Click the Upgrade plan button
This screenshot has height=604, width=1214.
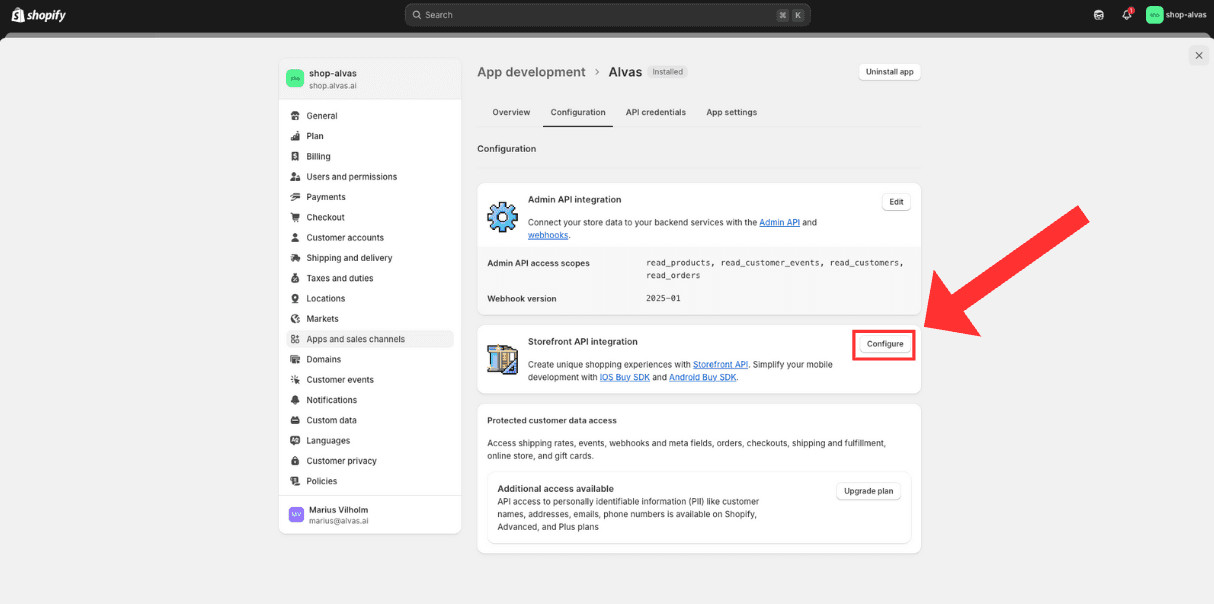pyautogui.click(x=868, y=491)
